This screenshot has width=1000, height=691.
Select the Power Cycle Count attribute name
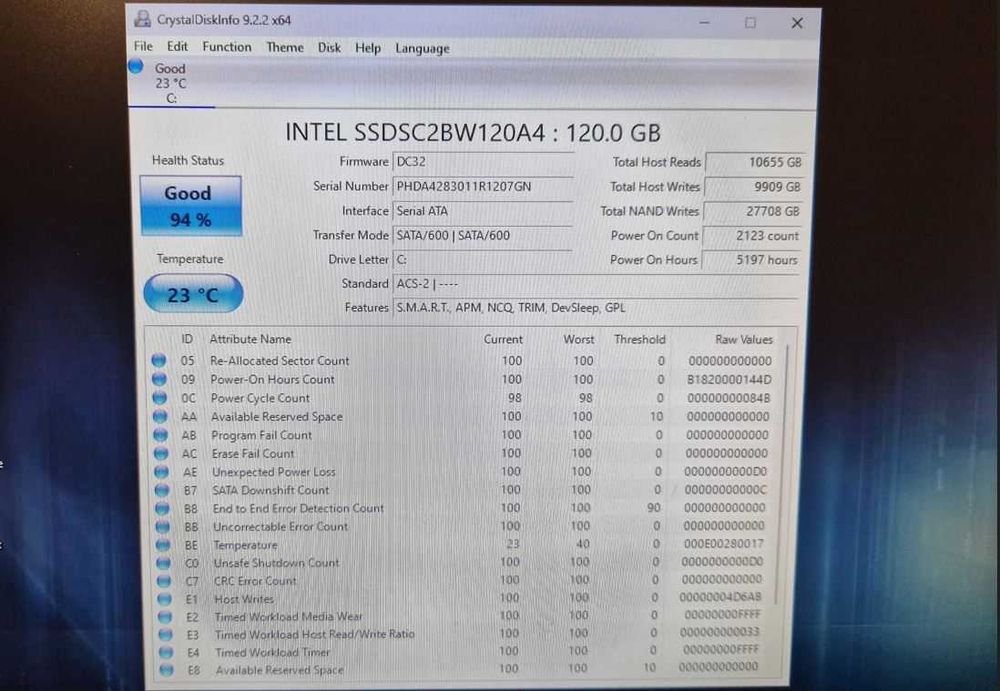[260, 398]
